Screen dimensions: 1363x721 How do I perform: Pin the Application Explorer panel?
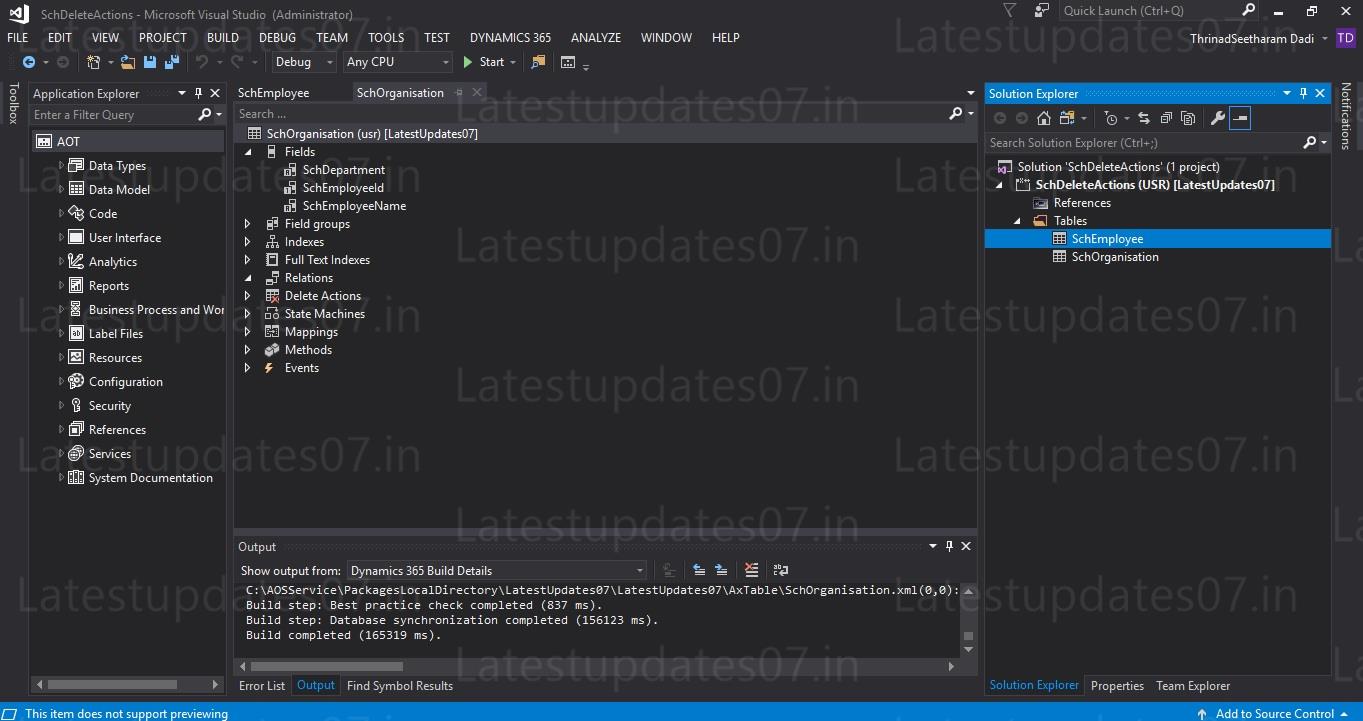[198, 93]
